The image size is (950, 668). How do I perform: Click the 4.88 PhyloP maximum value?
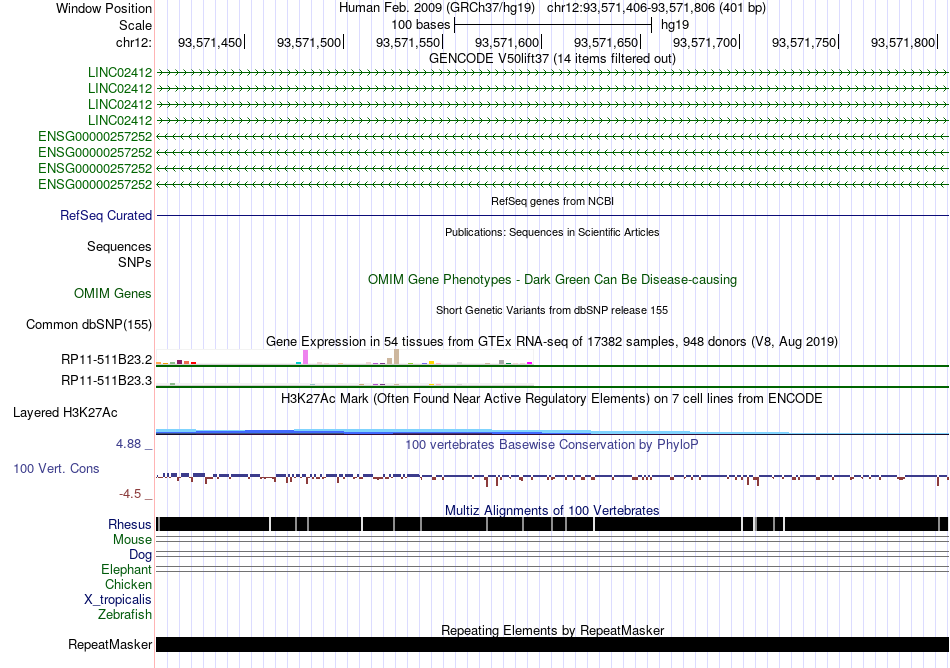point(128,444)
